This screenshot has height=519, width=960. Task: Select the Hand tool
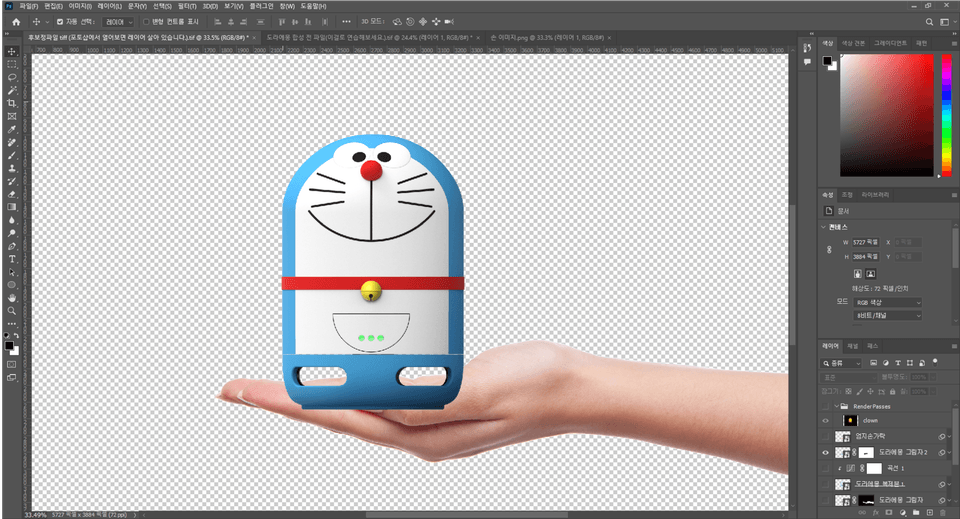[12, 298]
